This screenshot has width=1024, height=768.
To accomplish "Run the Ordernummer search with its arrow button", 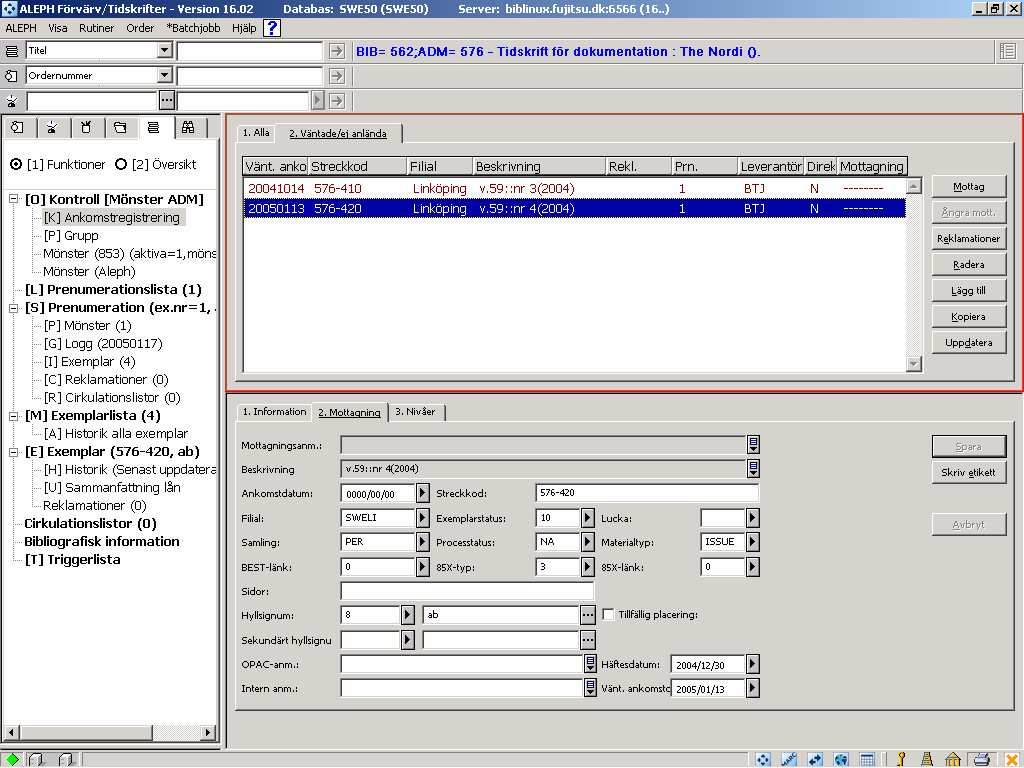I will click(x=336, y=76).
